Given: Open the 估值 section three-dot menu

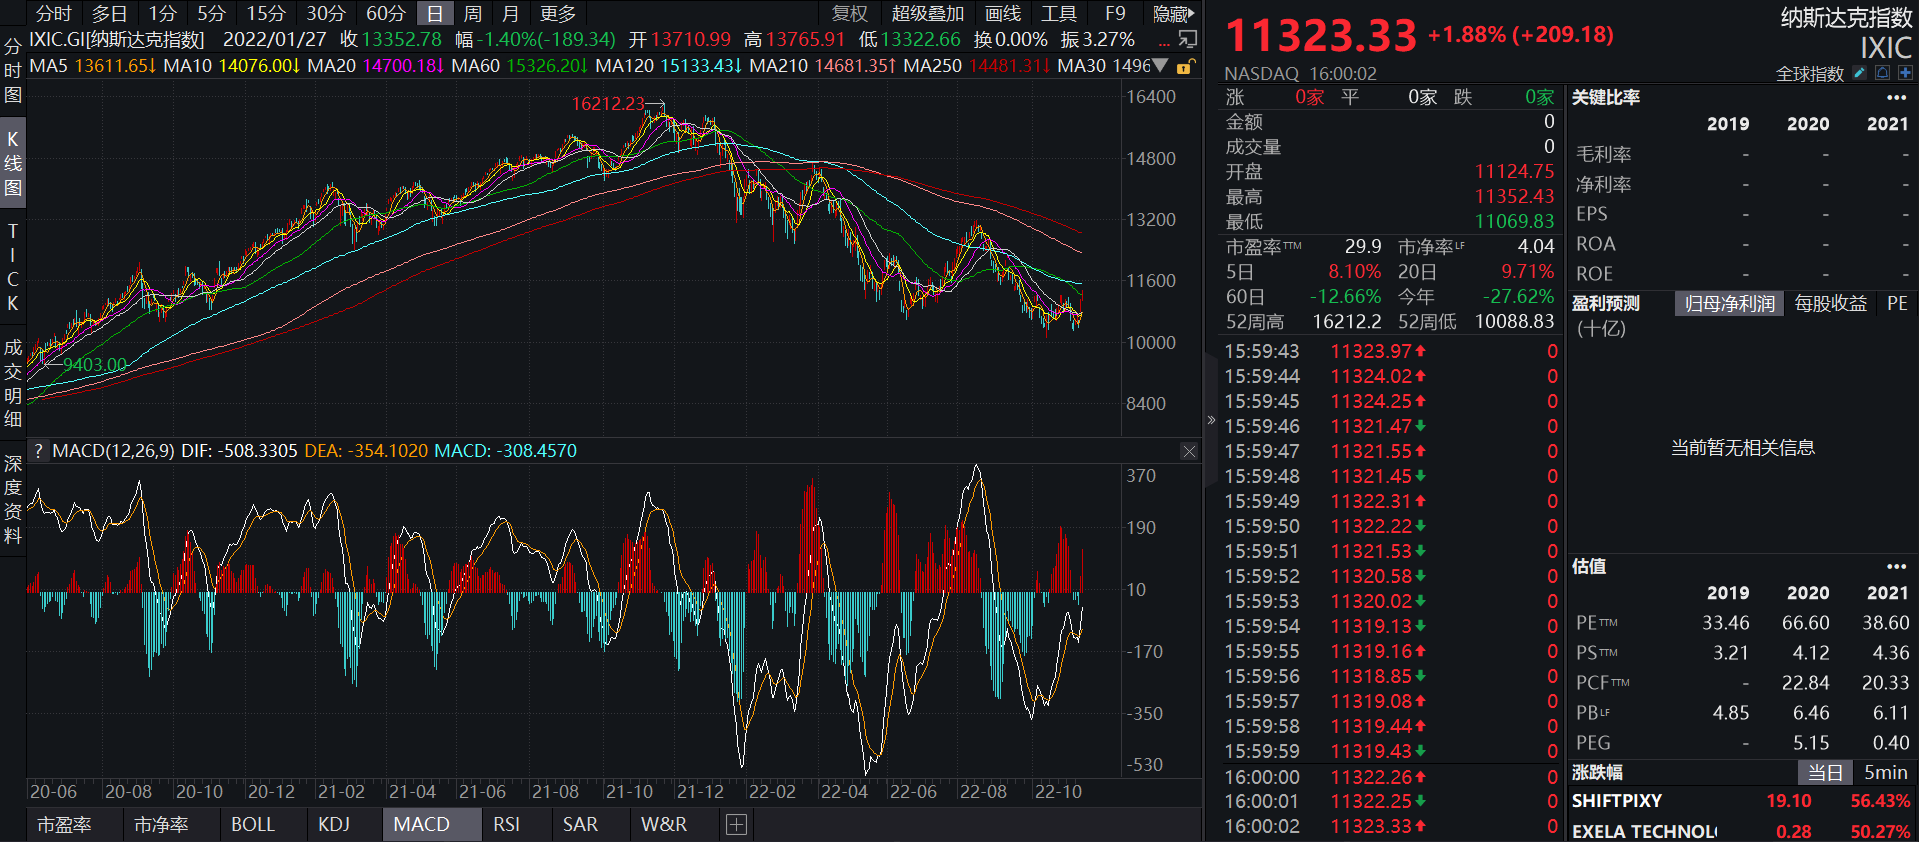Looking at the screenshot, I should coord(1896,567).
